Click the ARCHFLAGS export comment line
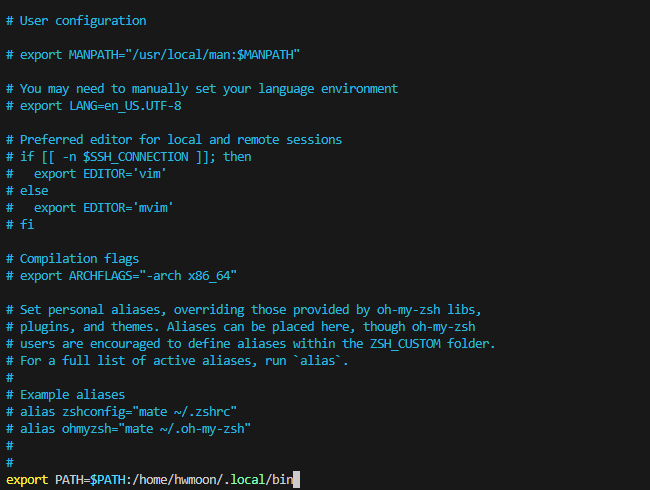Image resolution: width=650 pixels, height=490 pixels. click(x=121, y=276)
